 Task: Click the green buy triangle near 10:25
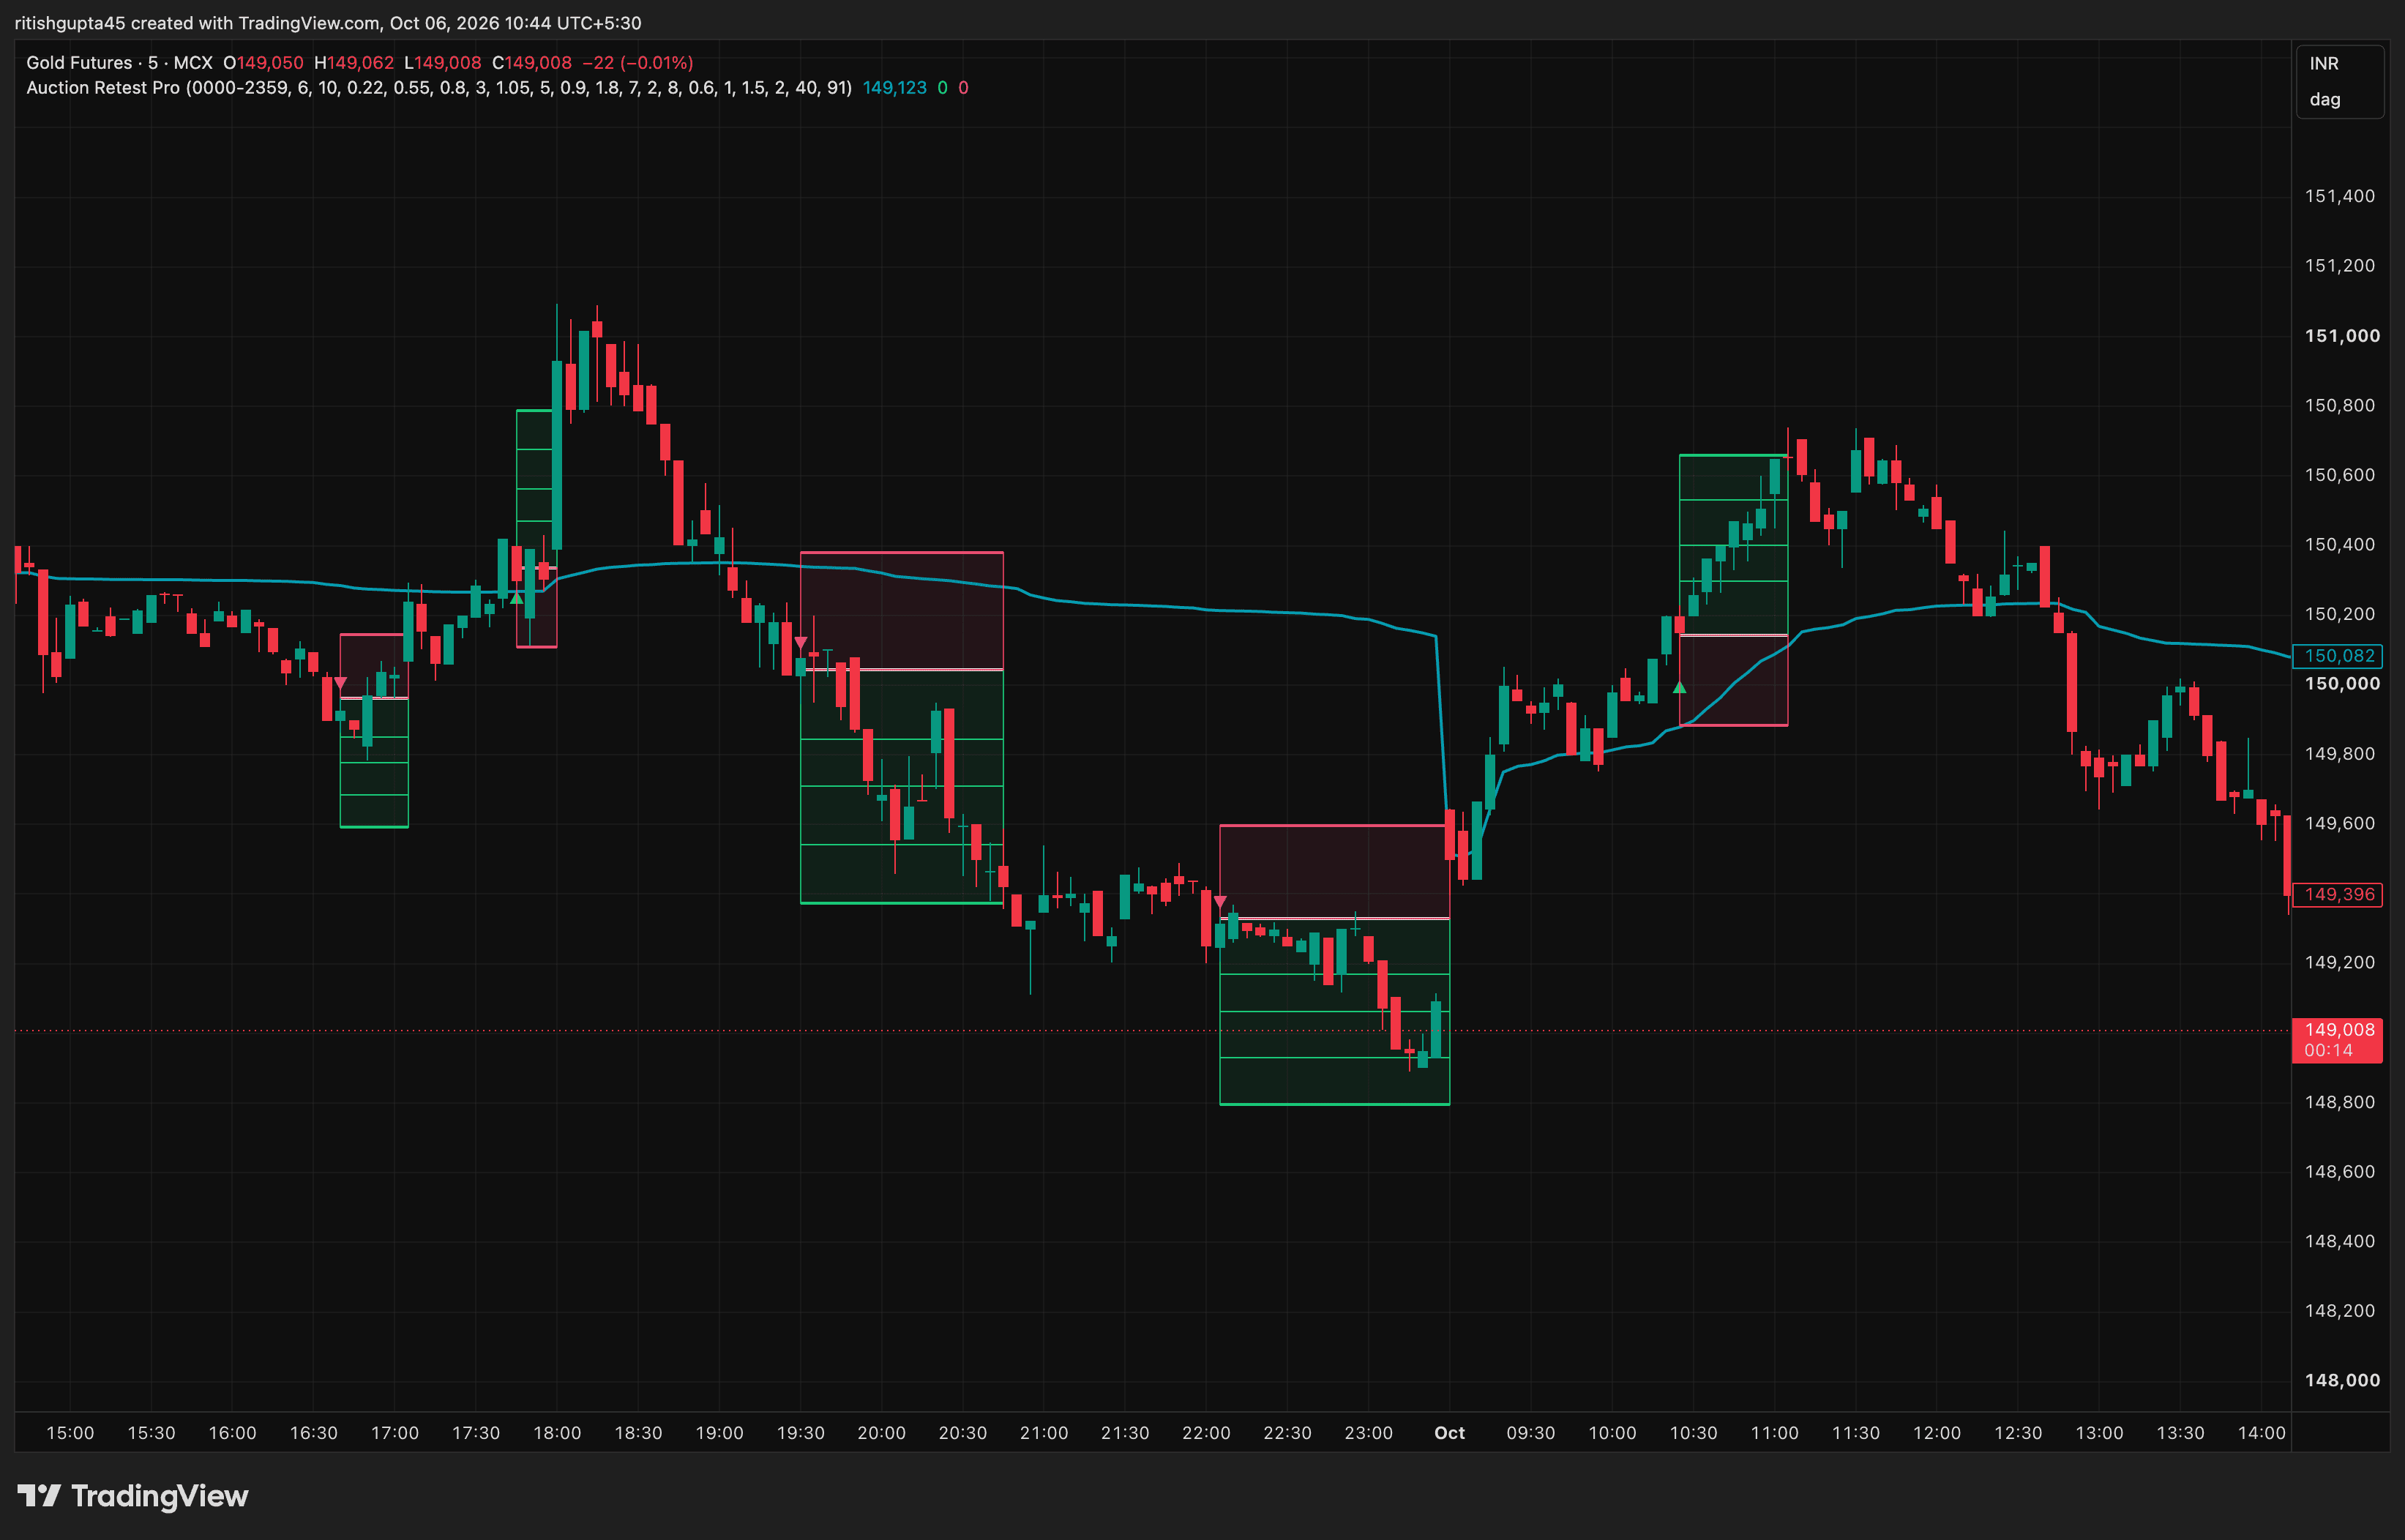pyautogui.click(x=1679, y=687)
